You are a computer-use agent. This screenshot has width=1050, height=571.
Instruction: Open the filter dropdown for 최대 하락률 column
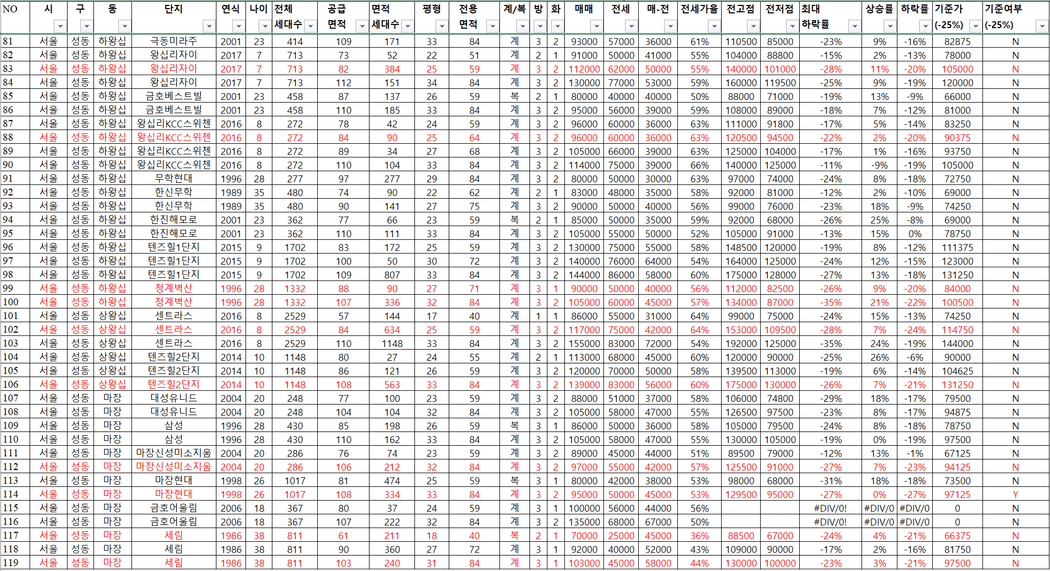[854, 26]
